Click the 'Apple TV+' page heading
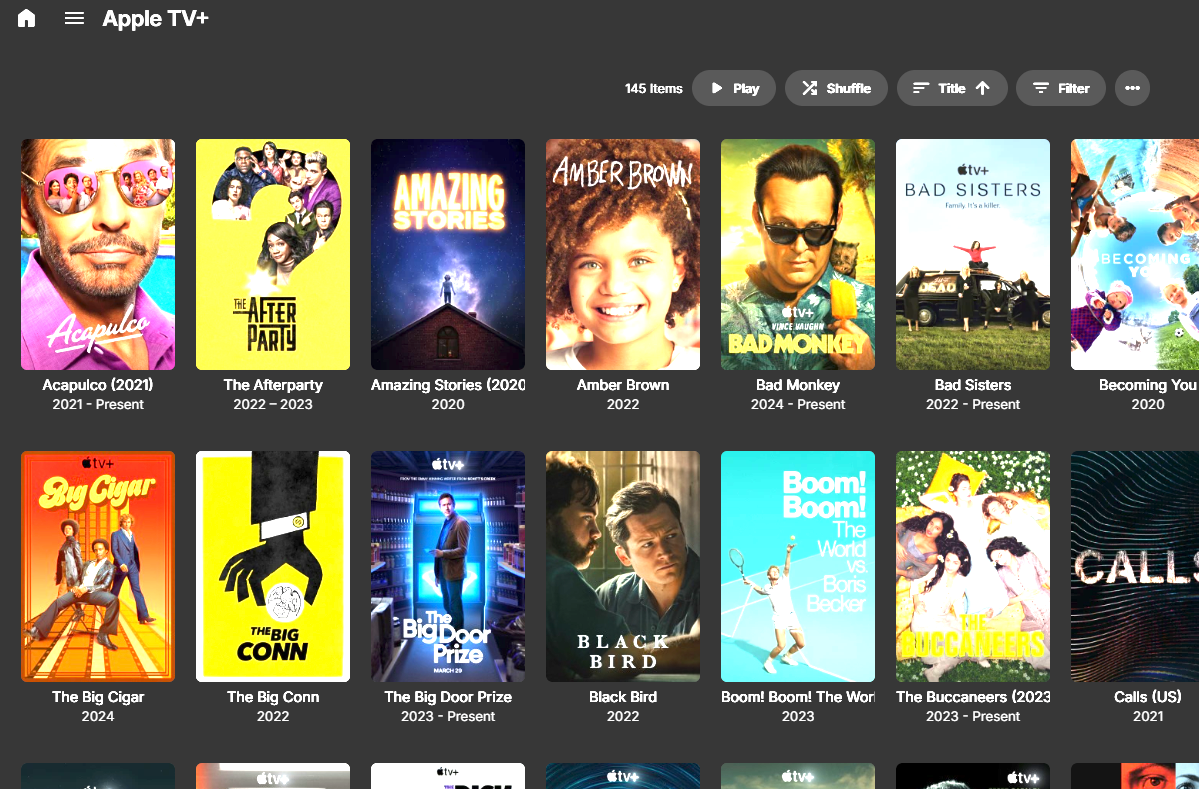This screenshot has width=1199, height=789. point(155,18)
